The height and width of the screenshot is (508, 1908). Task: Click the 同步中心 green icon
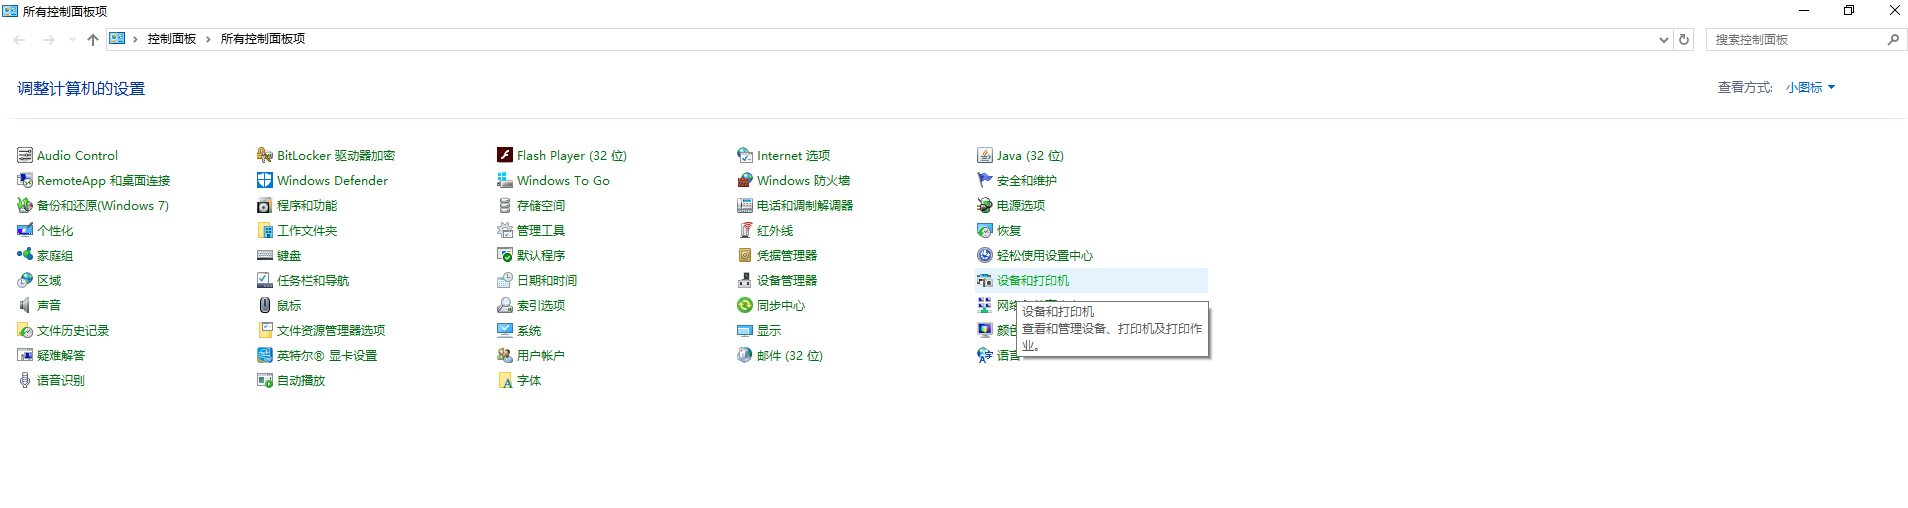point(745,305)
